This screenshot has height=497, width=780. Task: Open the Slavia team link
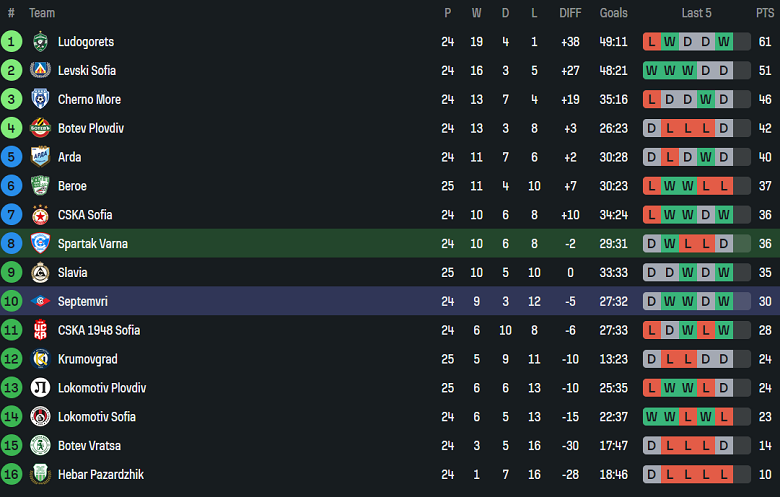point(72,273)
